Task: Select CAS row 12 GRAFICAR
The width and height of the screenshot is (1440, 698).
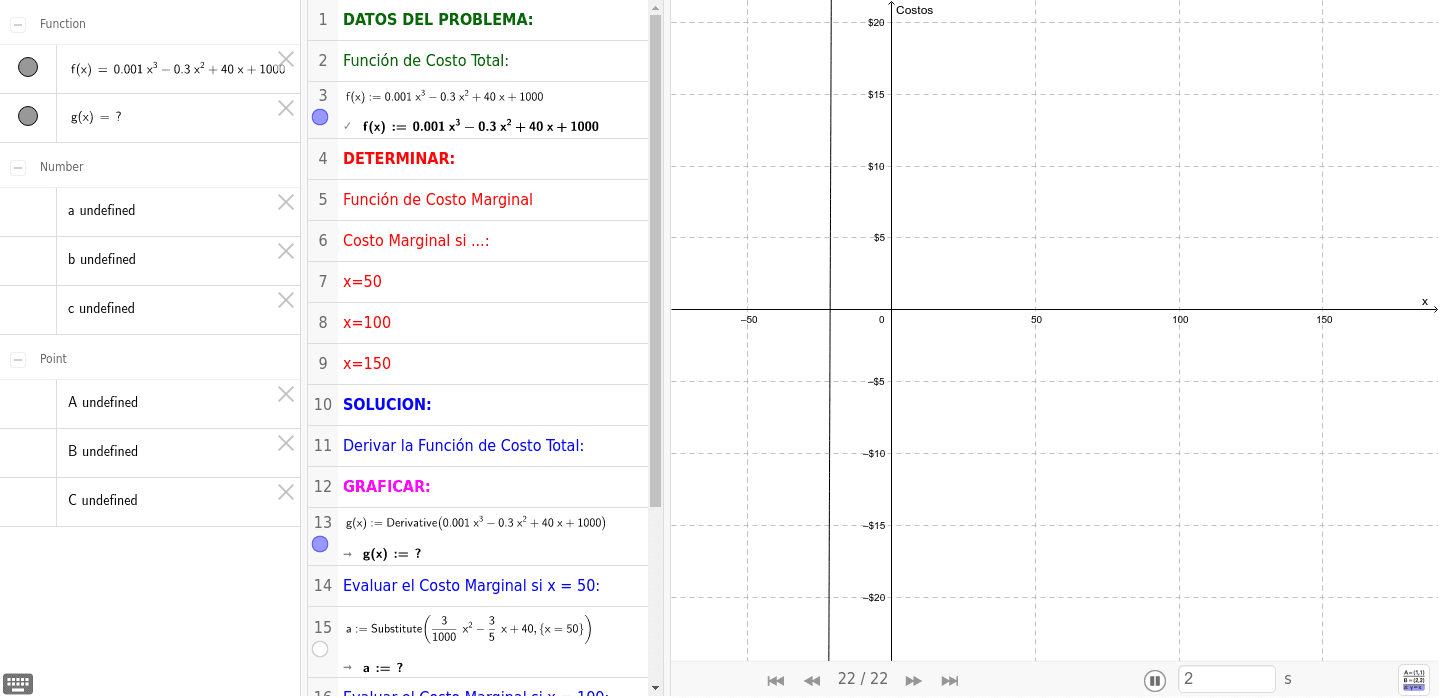Action: pyautogui.click(x=478, y=486)
